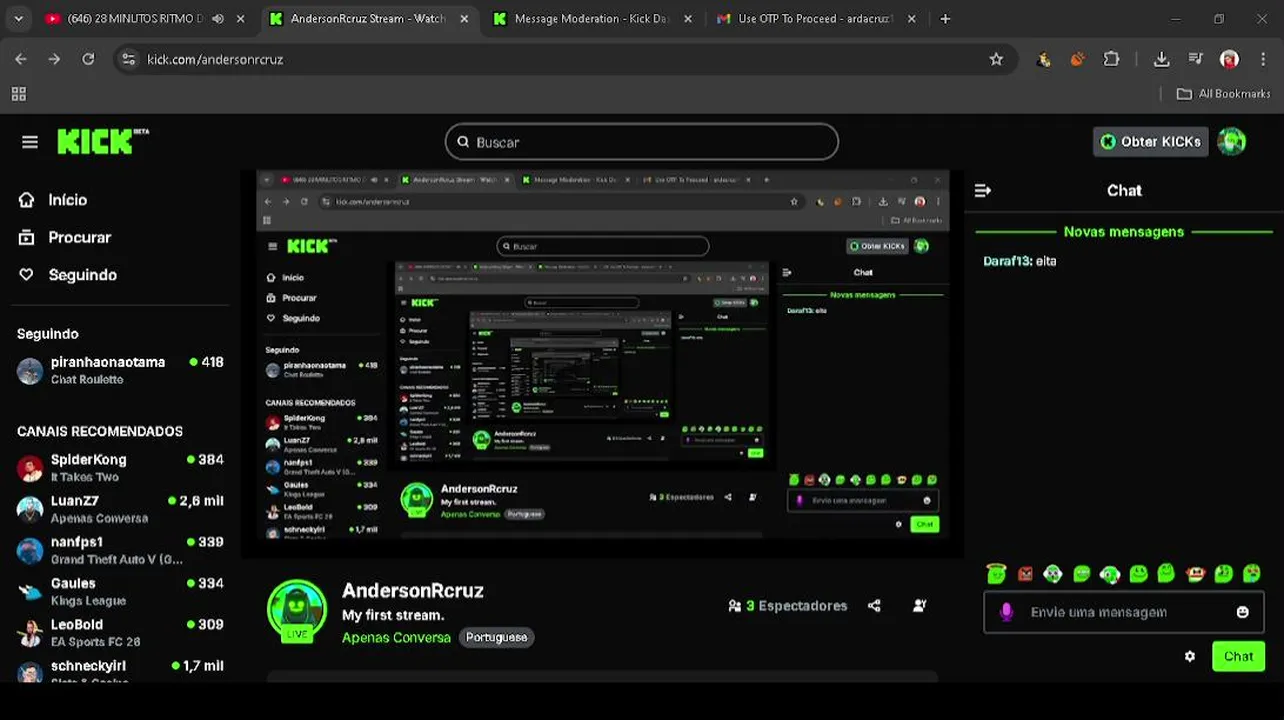Click the 3 Espectadores viewer count
Image resolution: width=1284 pixels, height=720 pixels.
pyautogui.click(x=788, y=606)
